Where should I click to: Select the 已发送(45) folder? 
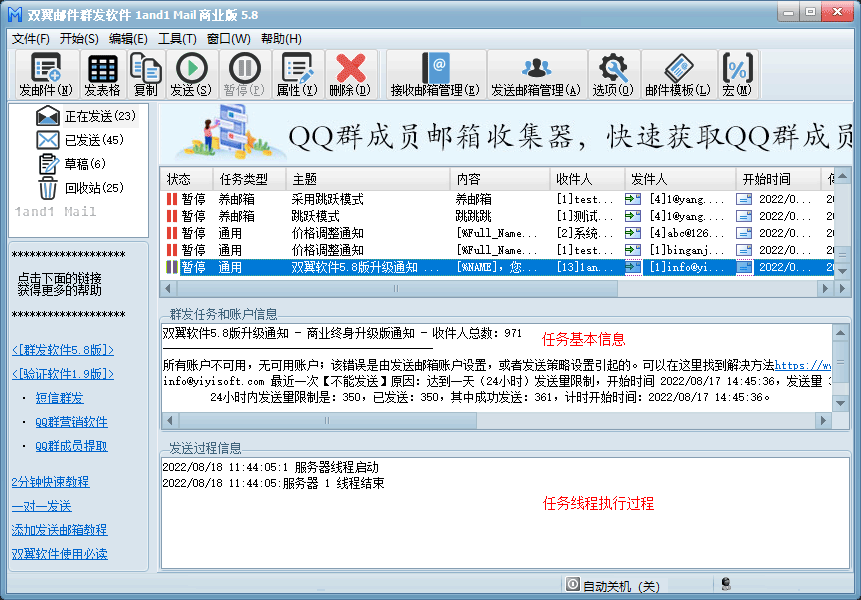click(x=80, y=140)
